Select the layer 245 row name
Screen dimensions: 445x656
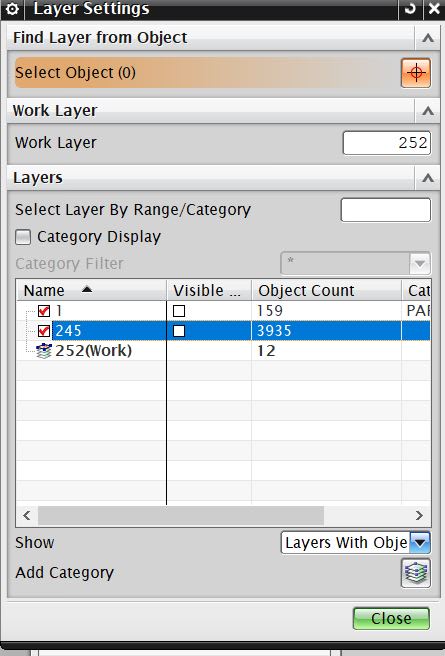coord(68,331)
